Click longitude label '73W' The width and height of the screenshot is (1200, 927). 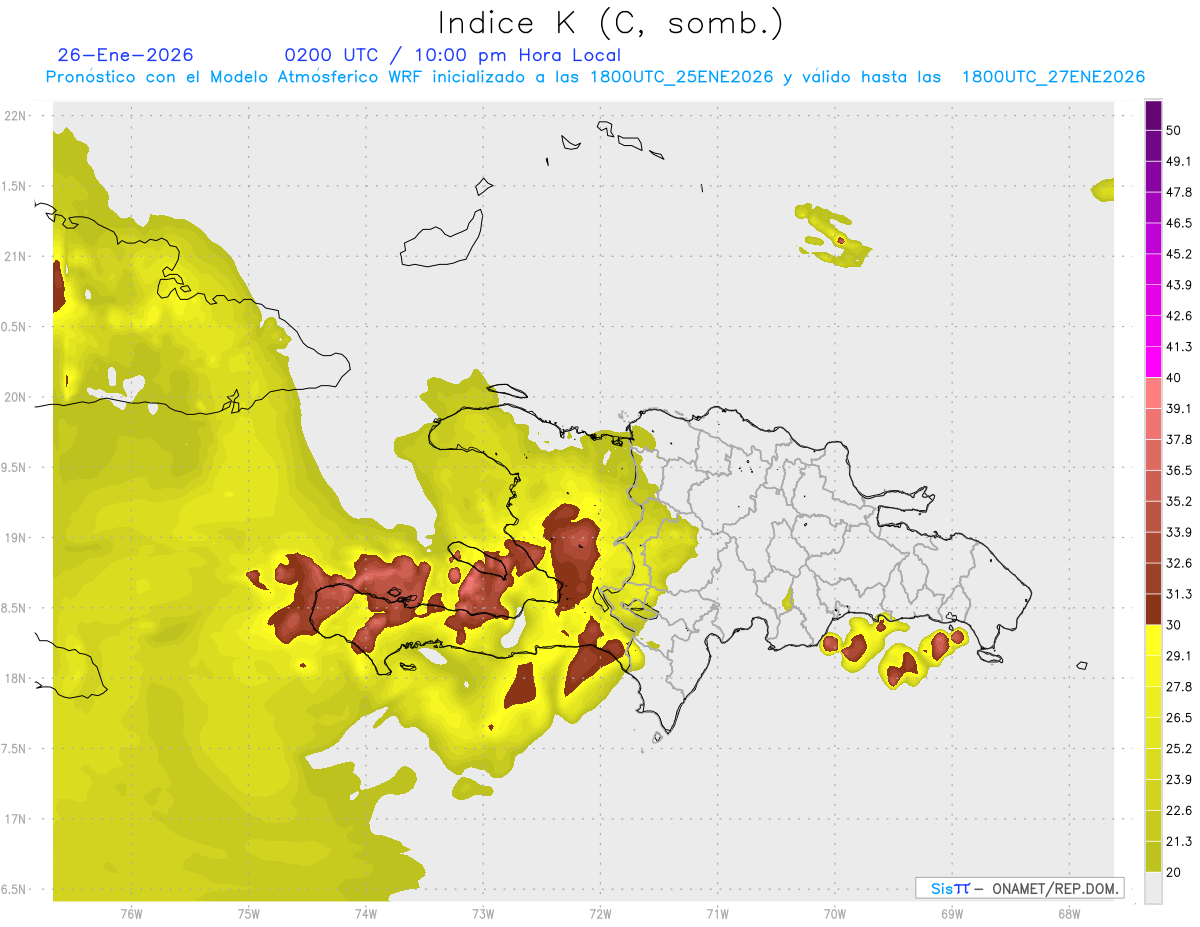tap(483, 914)
